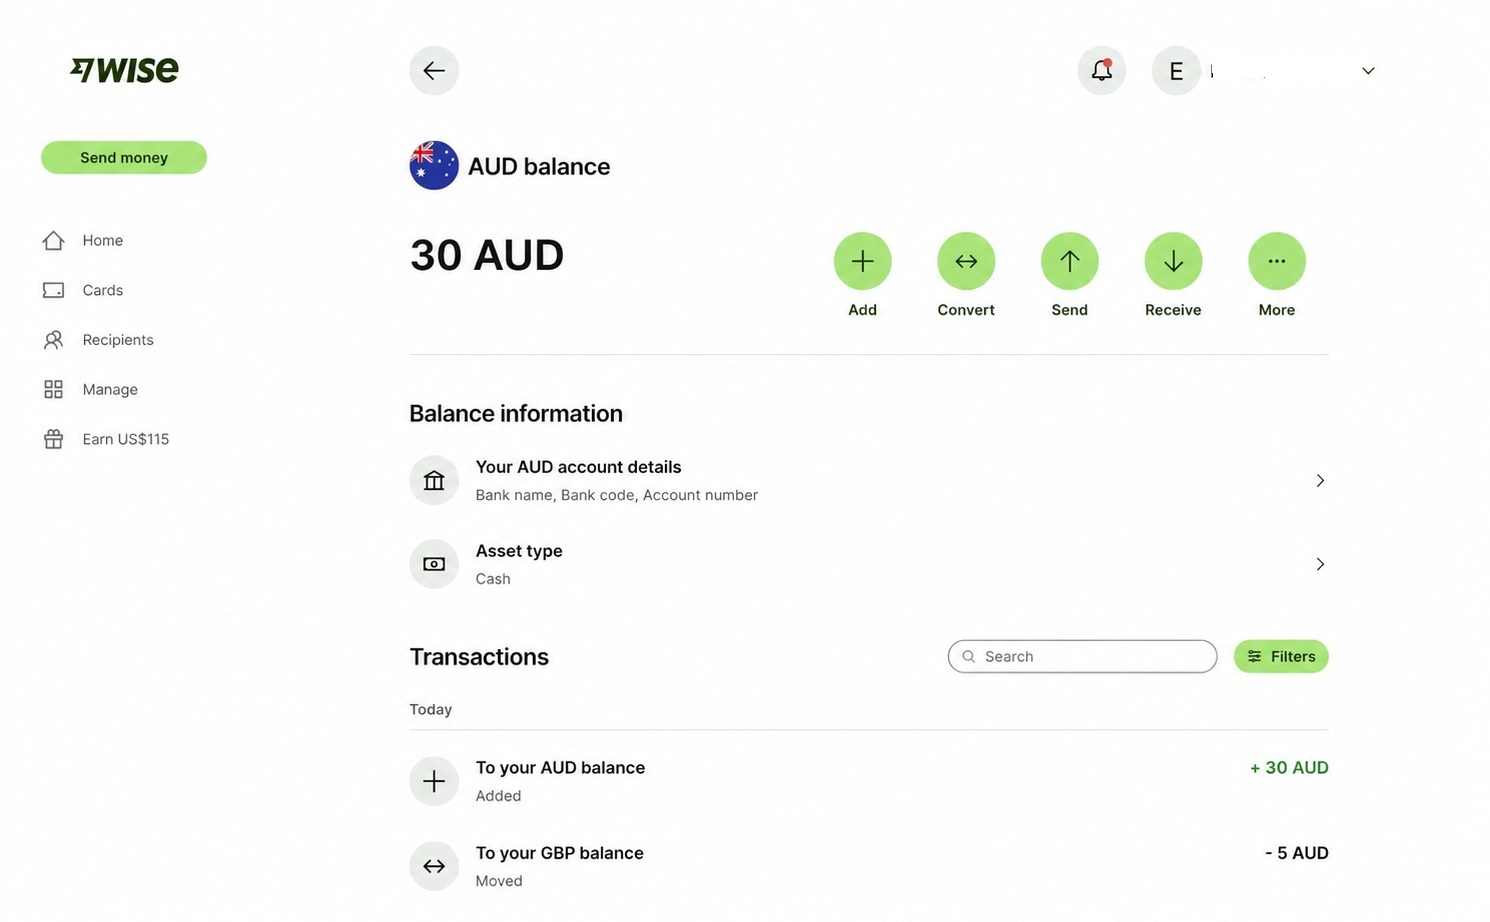
Task: Click the Manage grid icon
Action: pyautogui.click(x=54, y=389)
